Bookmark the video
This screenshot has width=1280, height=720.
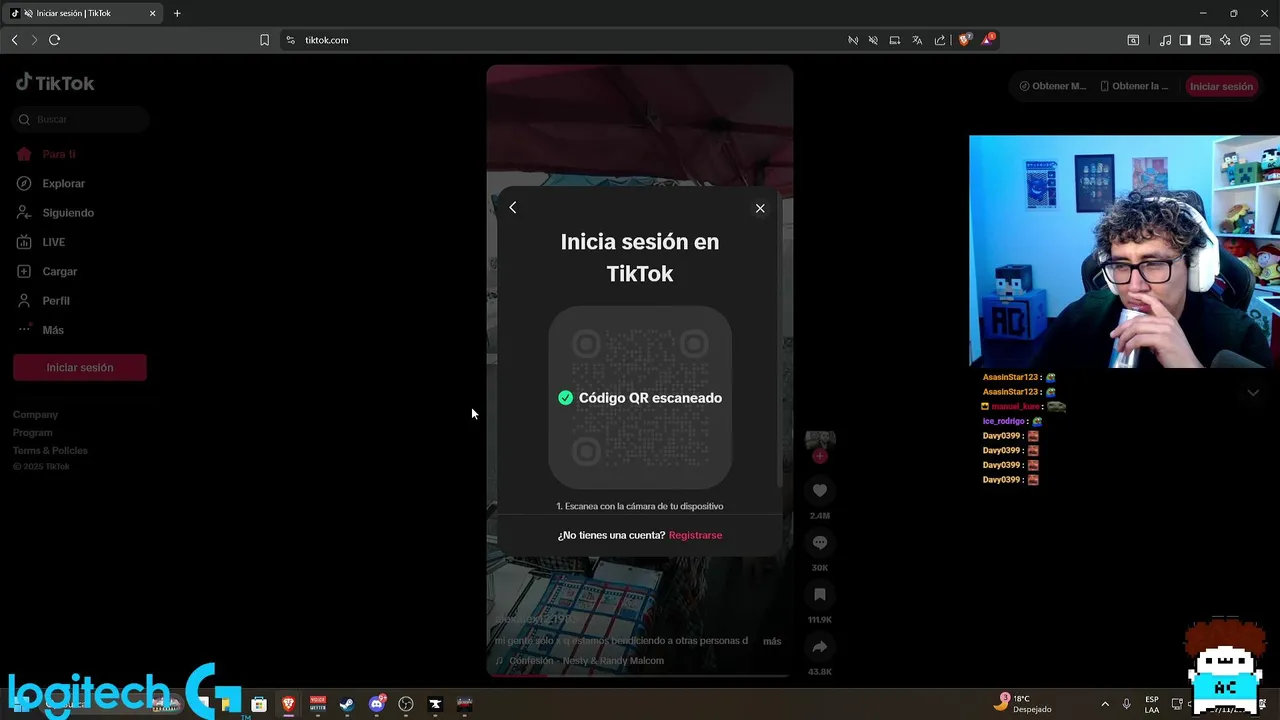[820, 594]
